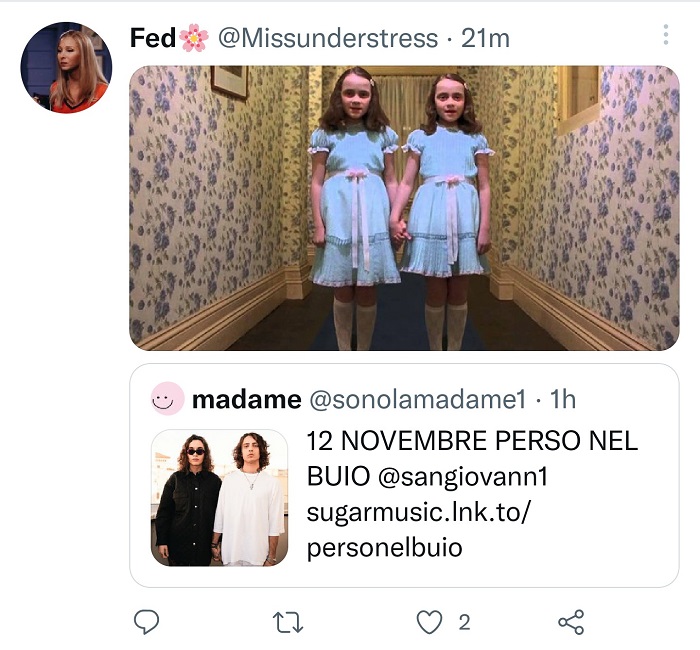Image resolution: width=700 pixels, height=650 pixels.
Task: Open the quoted tweet's 1h timestamp
Action: tap(562, 399)
